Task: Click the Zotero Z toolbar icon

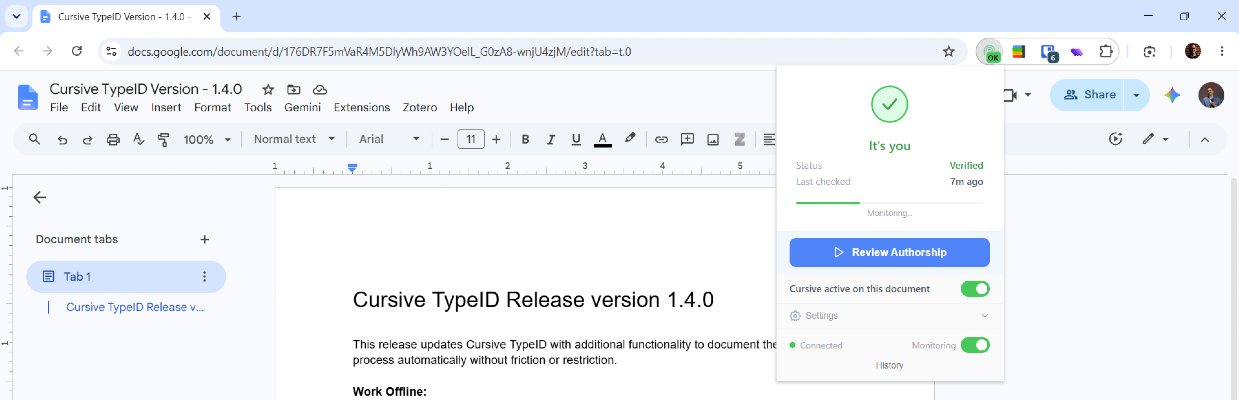Action: tap(740, 139)
